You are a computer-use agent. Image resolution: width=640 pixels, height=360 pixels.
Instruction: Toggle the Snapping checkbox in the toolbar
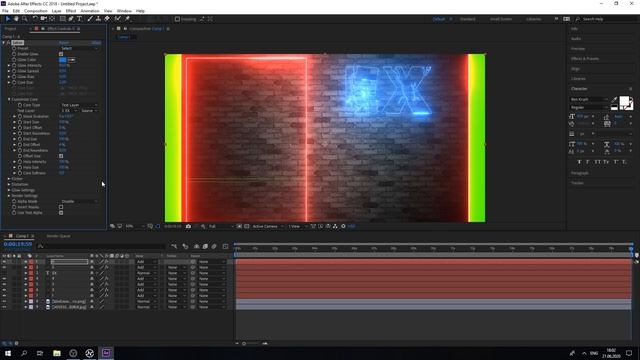[x=177, y=19]
